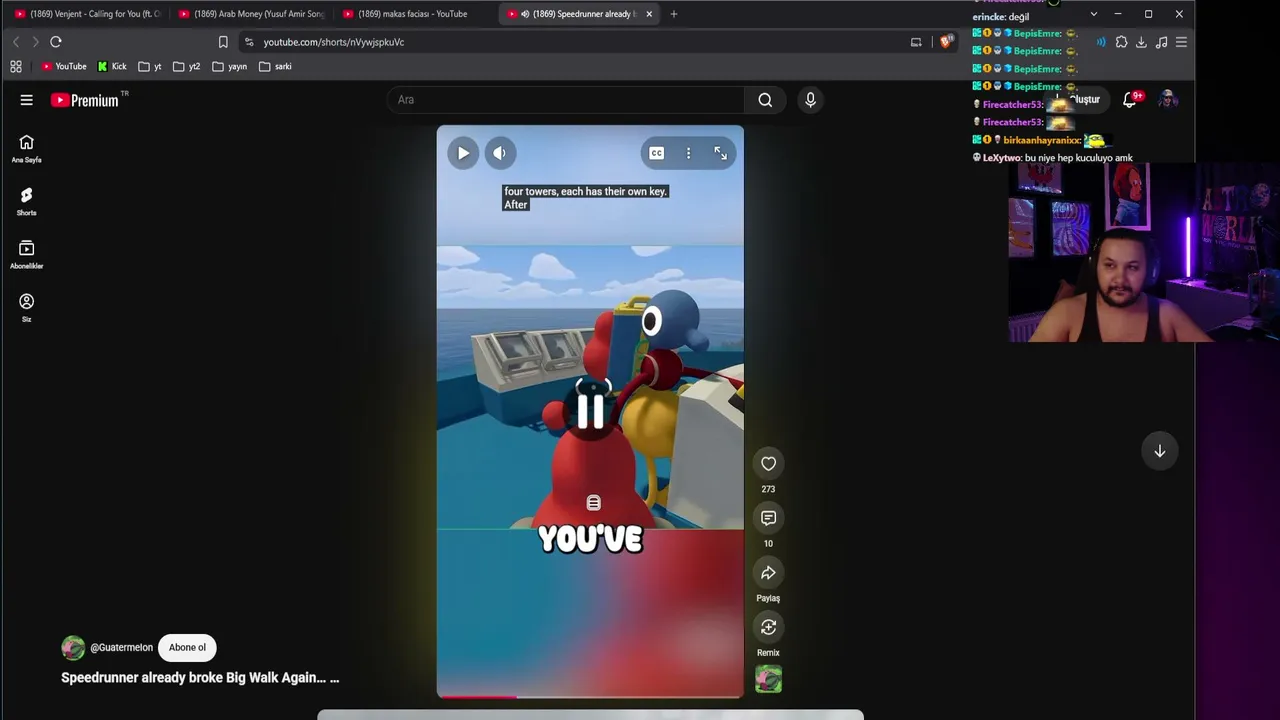Image resolution: width=1280 pixels, height=720 pixels.
Task: Open the browser main menu
Action: [1181, 42]
